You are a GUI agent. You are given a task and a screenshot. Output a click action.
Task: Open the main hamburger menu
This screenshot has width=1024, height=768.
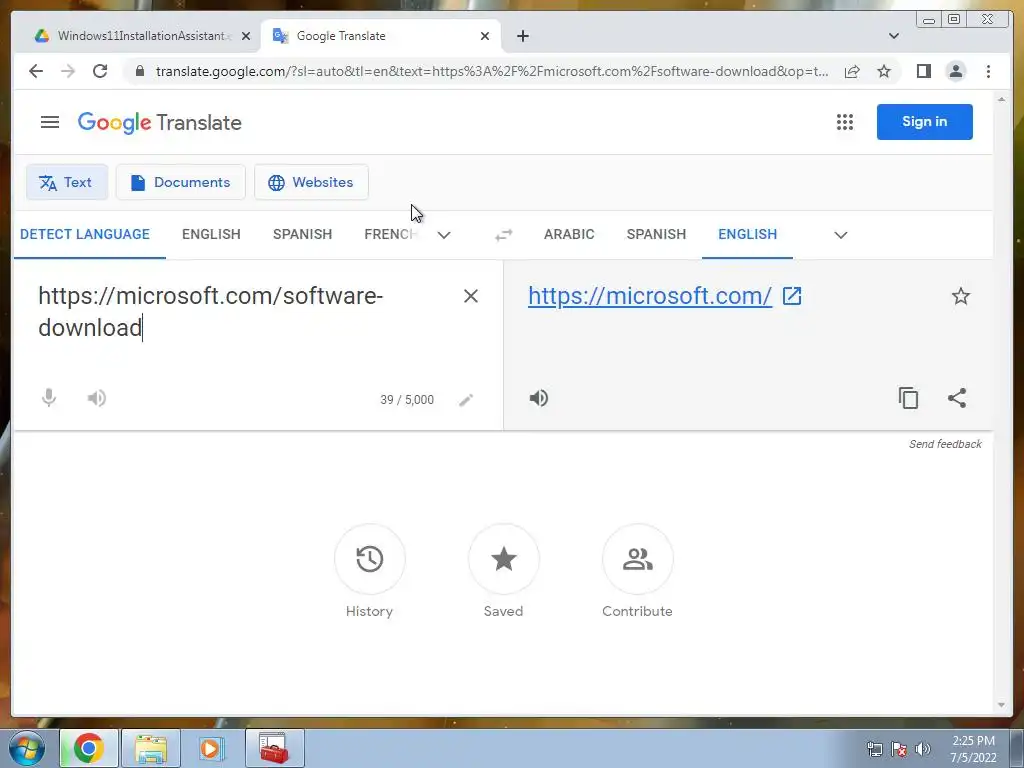tap(50, 122)
